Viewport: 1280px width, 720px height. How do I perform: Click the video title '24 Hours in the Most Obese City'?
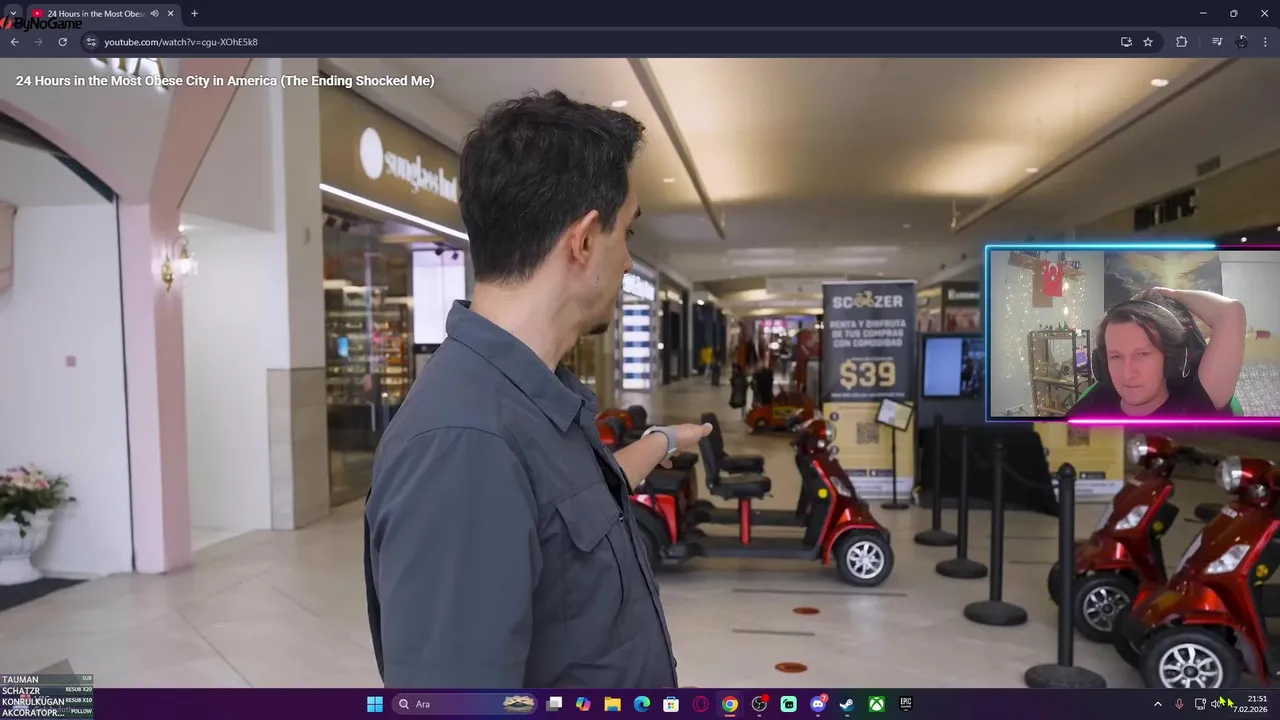point(225,81)
